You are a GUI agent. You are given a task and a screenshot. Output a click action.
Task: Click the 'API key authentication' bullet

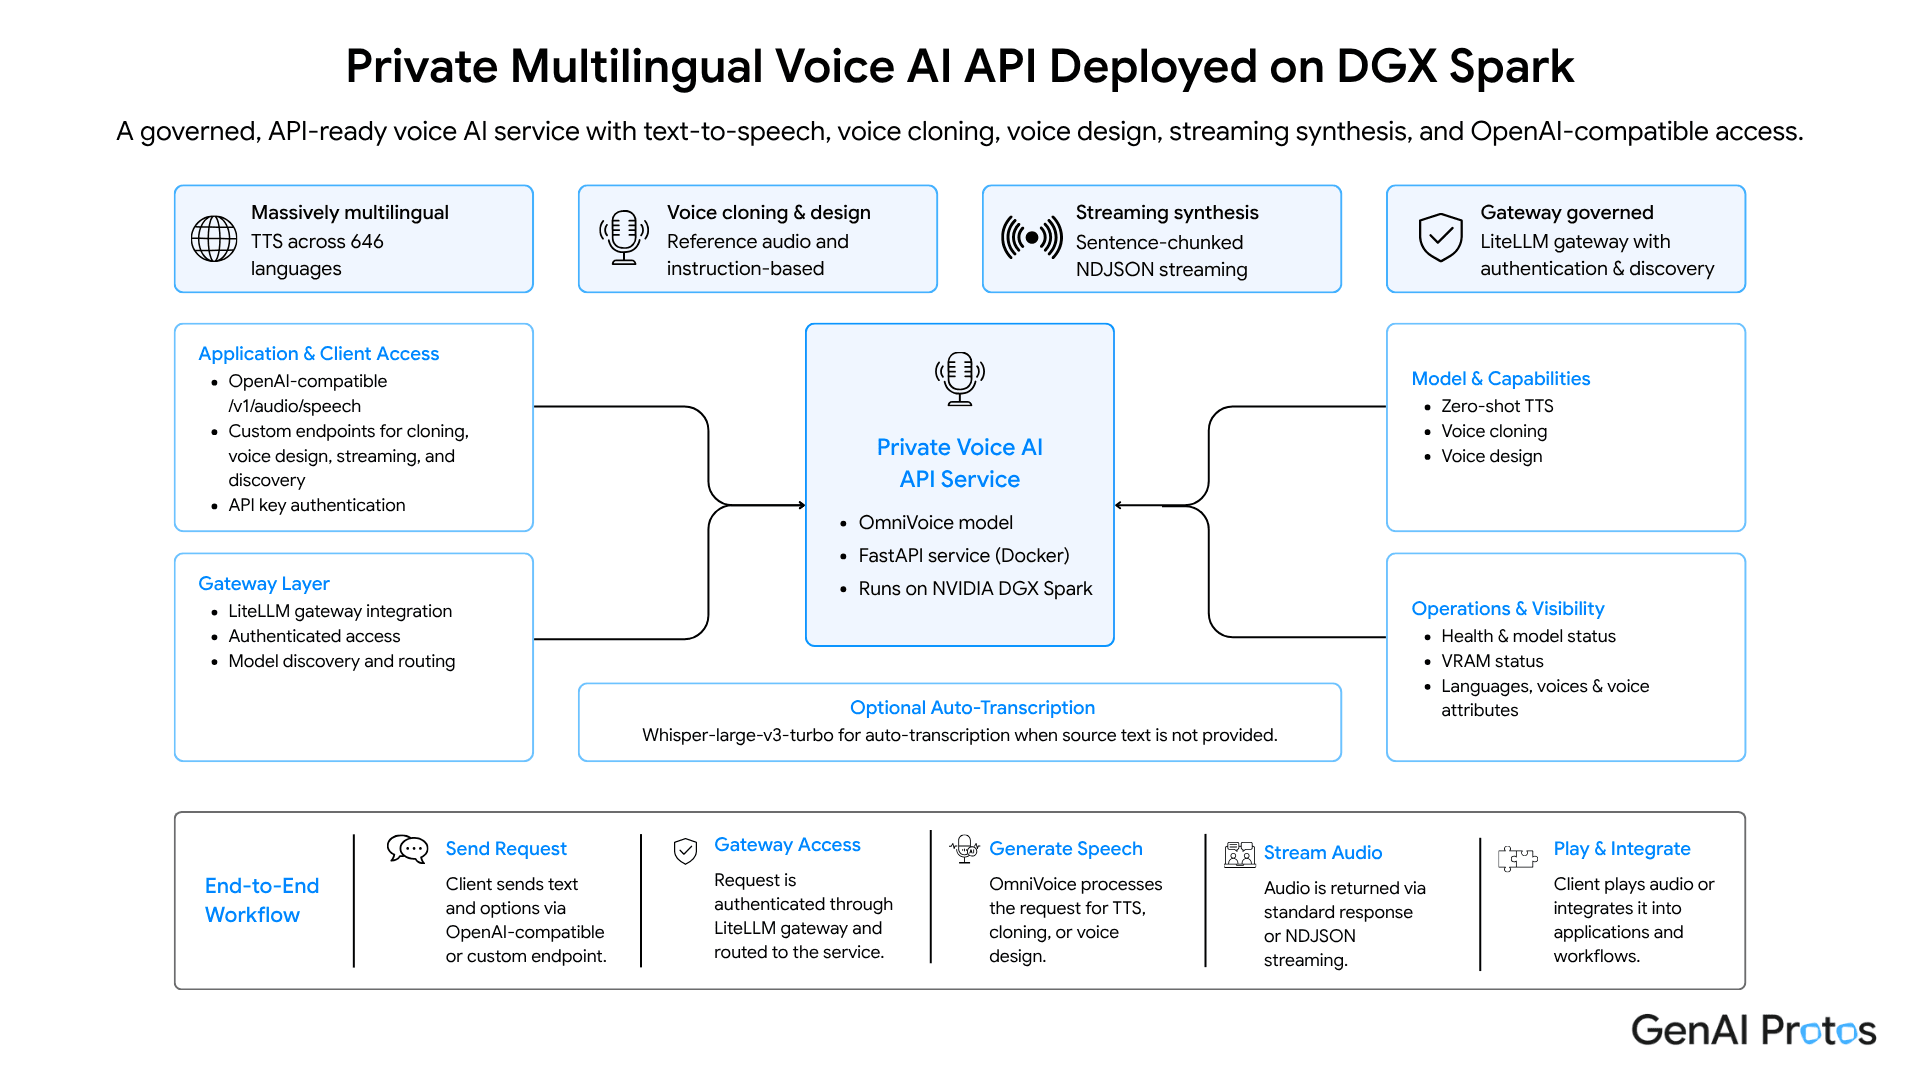(x=316, y=506)
